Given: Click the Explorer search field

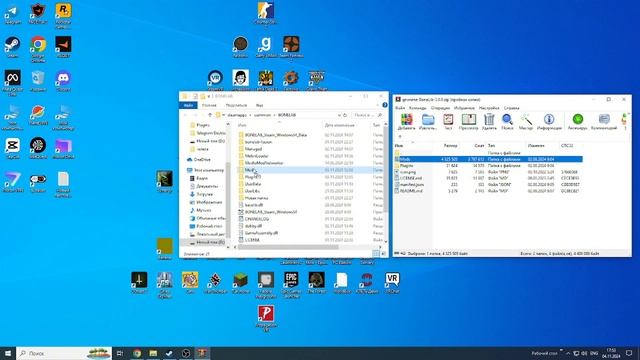Looking at the screenshot, I should coord(367,115).
